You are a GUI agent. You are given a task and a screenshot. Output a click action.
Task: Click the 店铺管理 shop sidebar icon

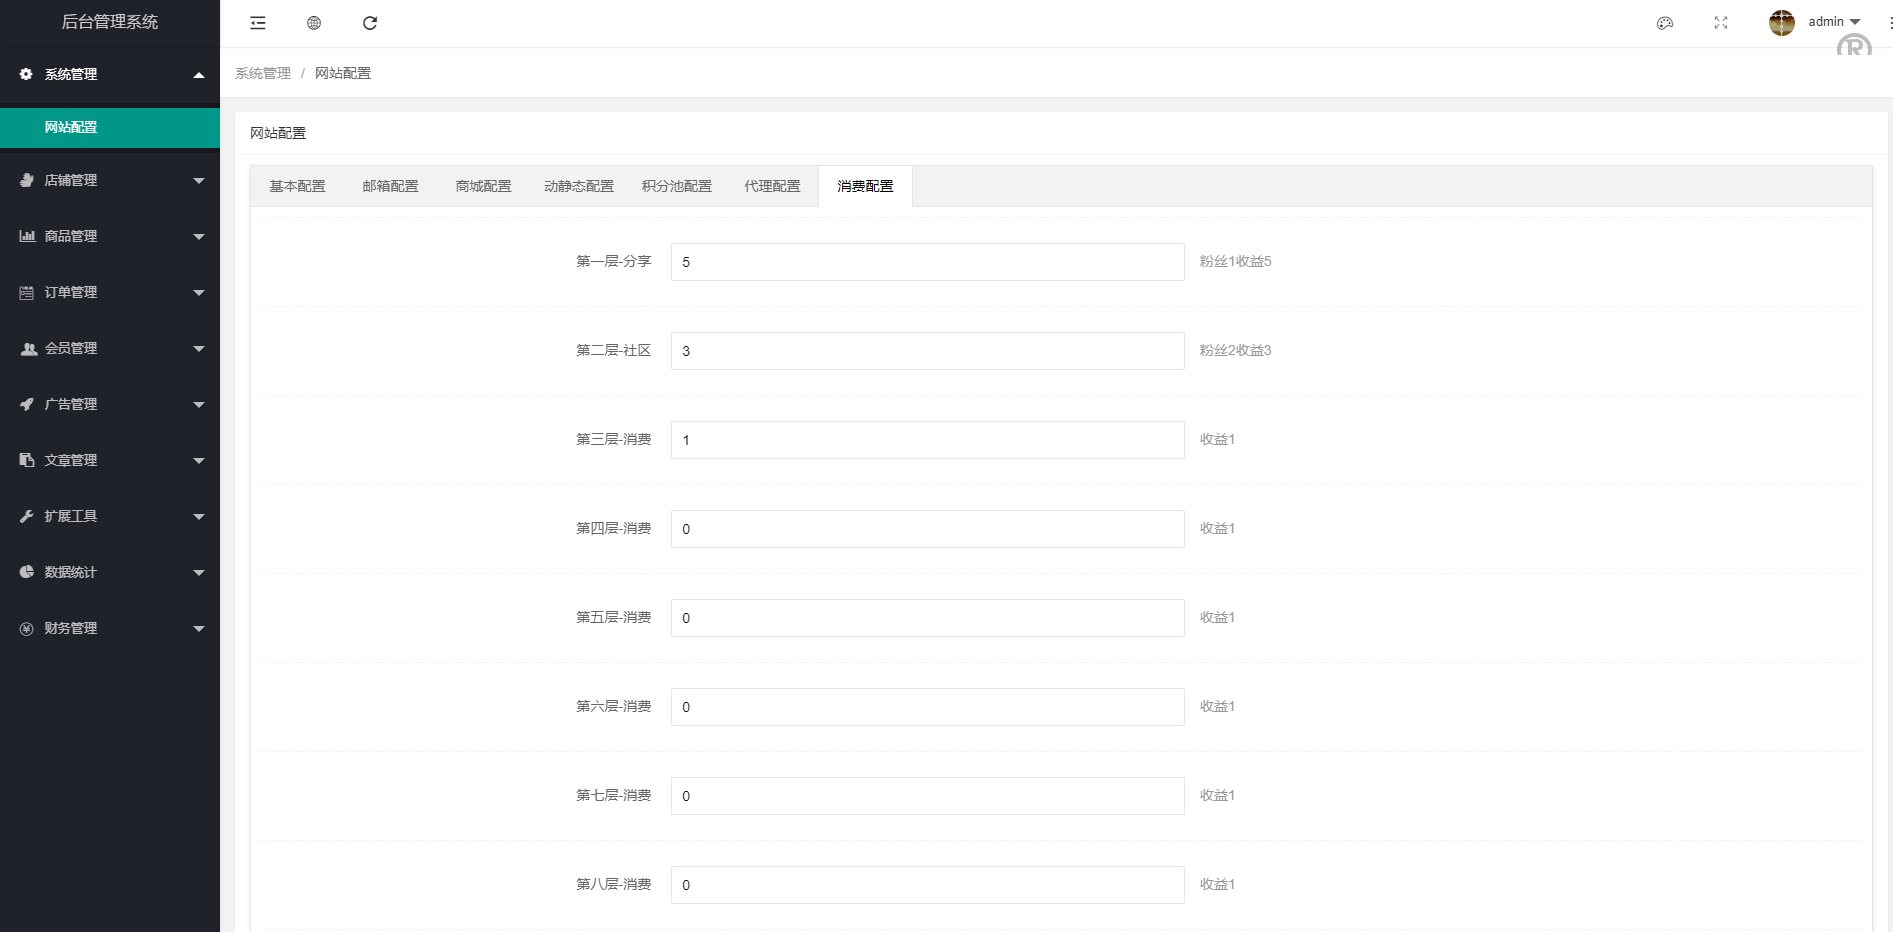click(x=26, y=180)
